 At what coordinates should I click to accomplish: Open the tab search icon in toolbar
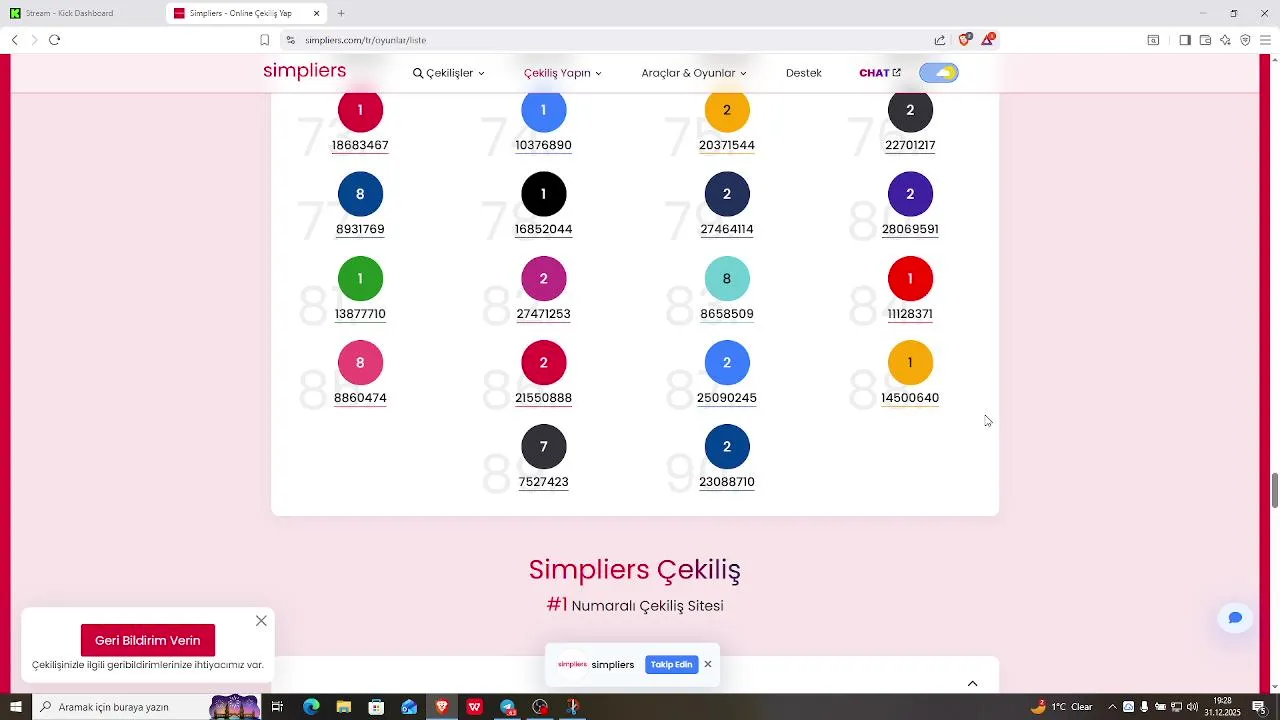pos(1153,40)
